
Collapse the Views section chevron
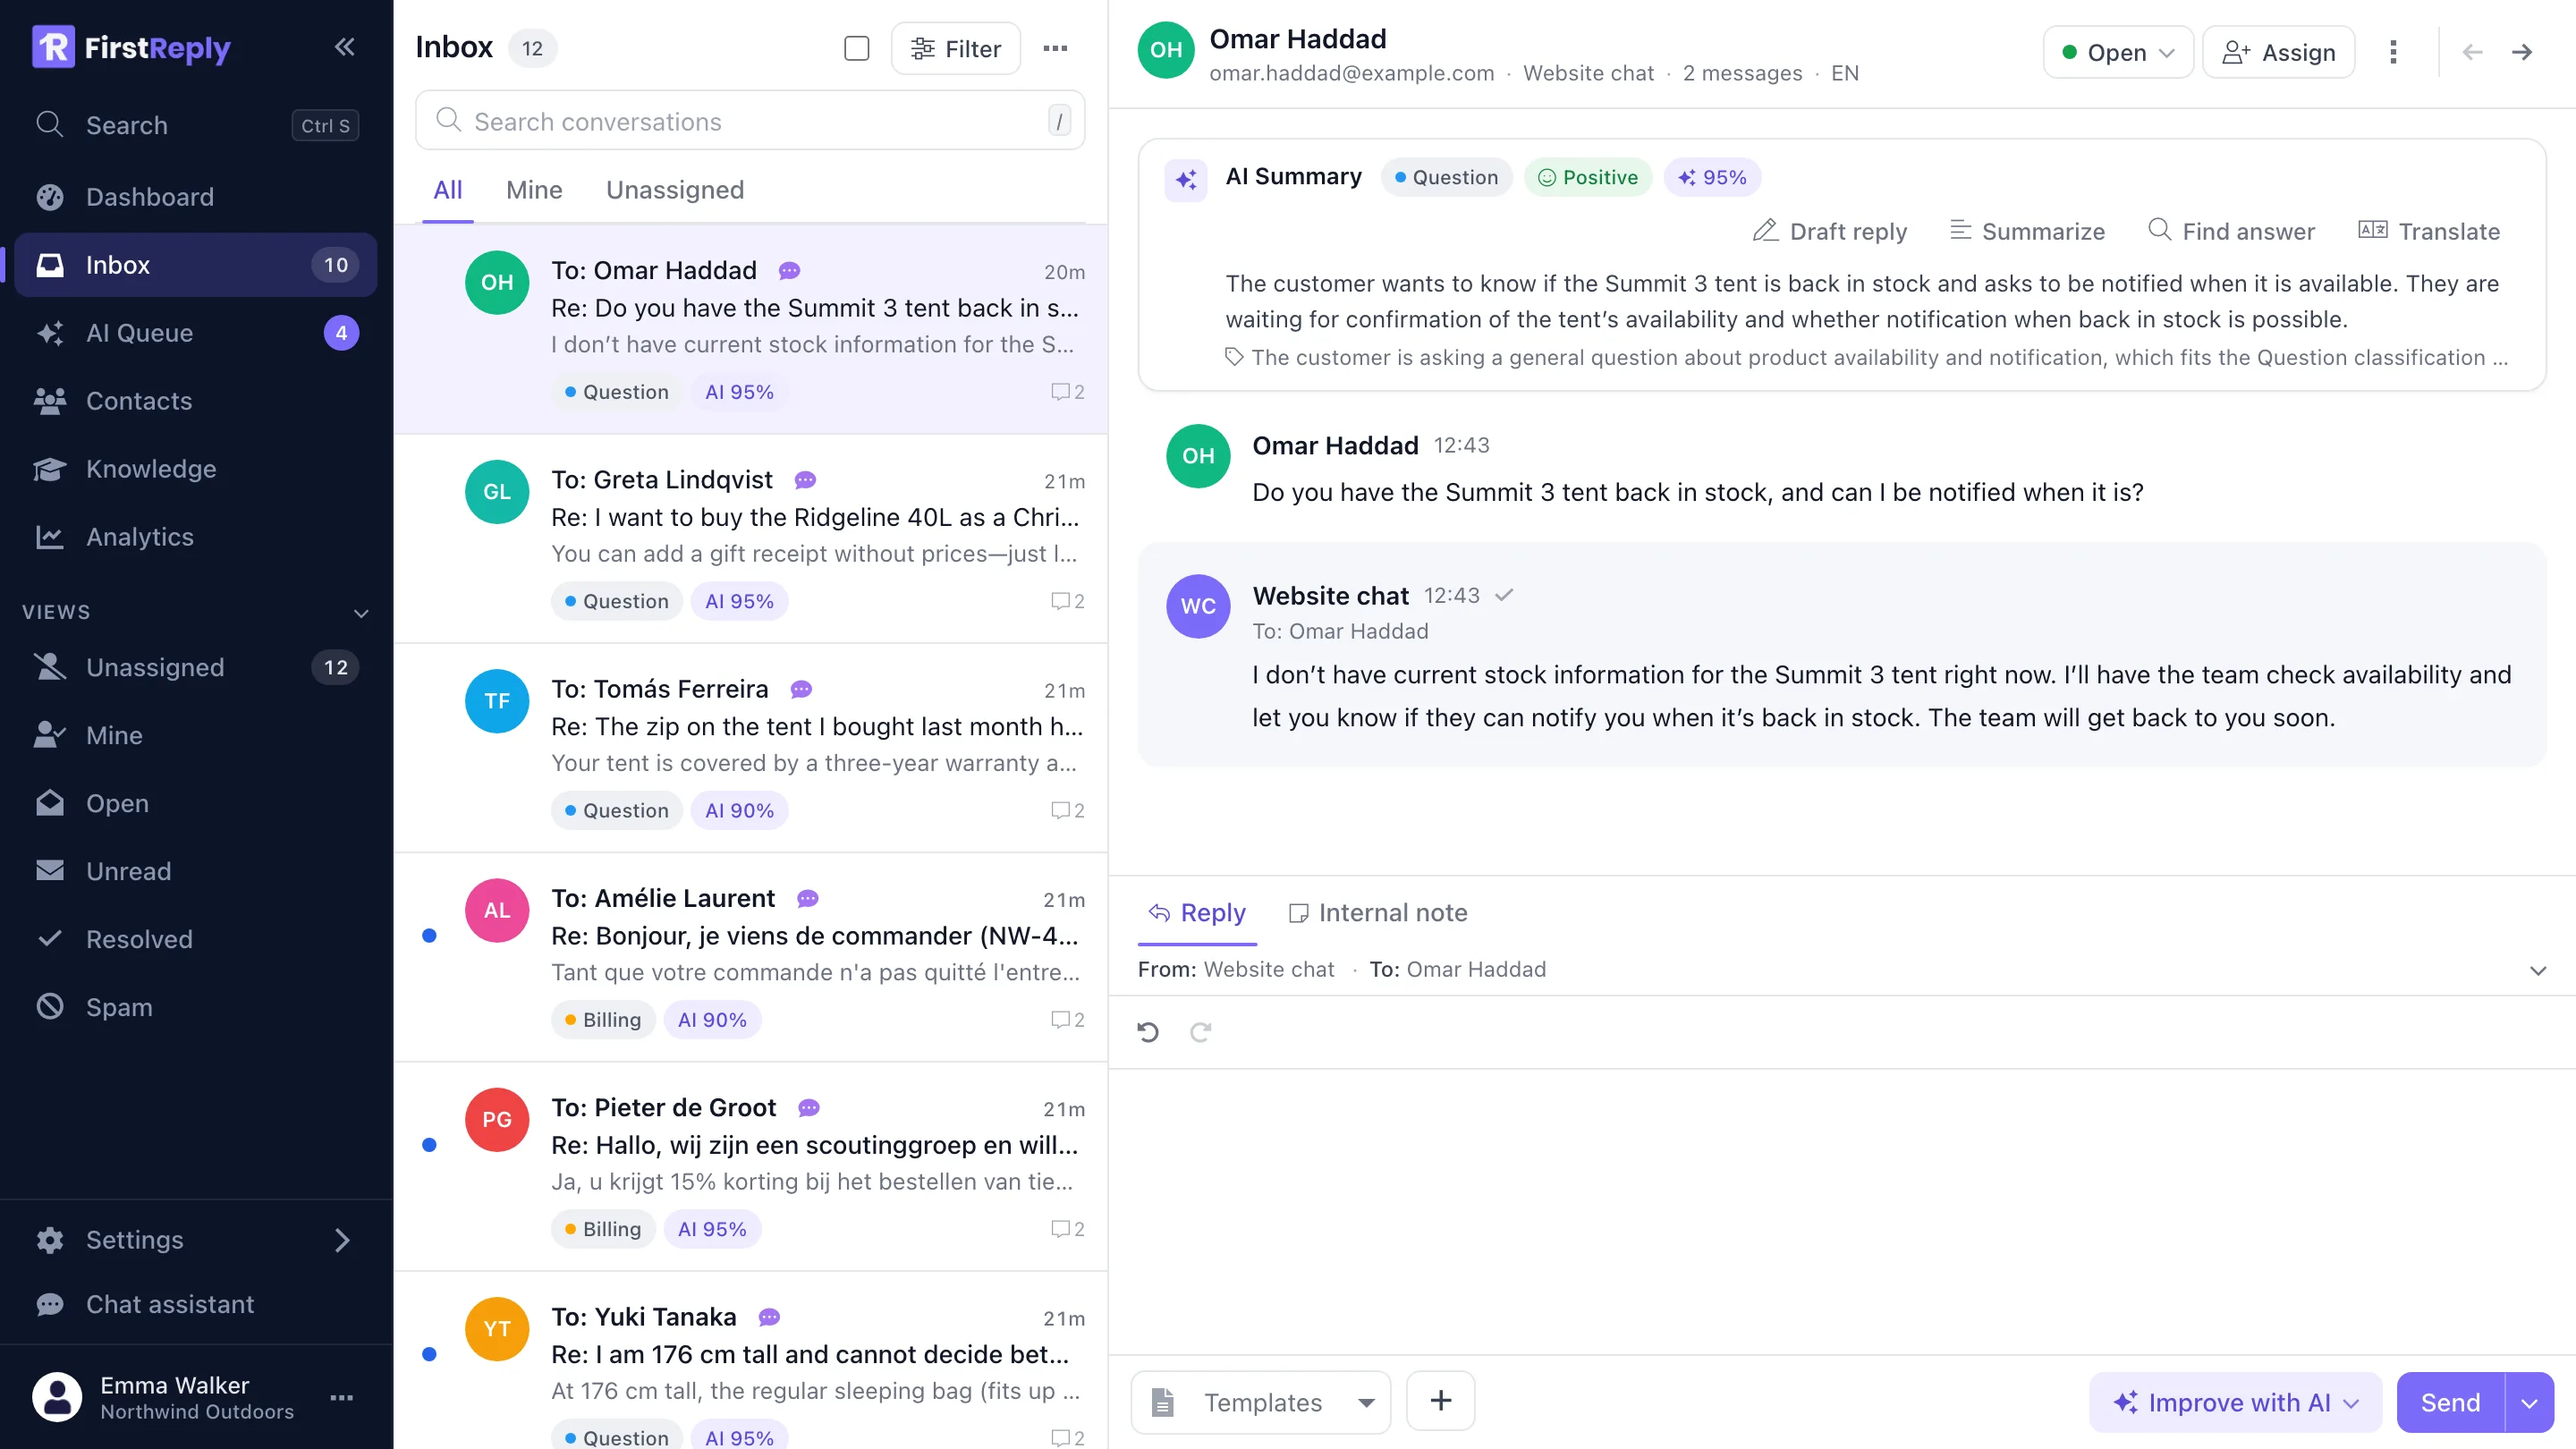tap(361, 612)
